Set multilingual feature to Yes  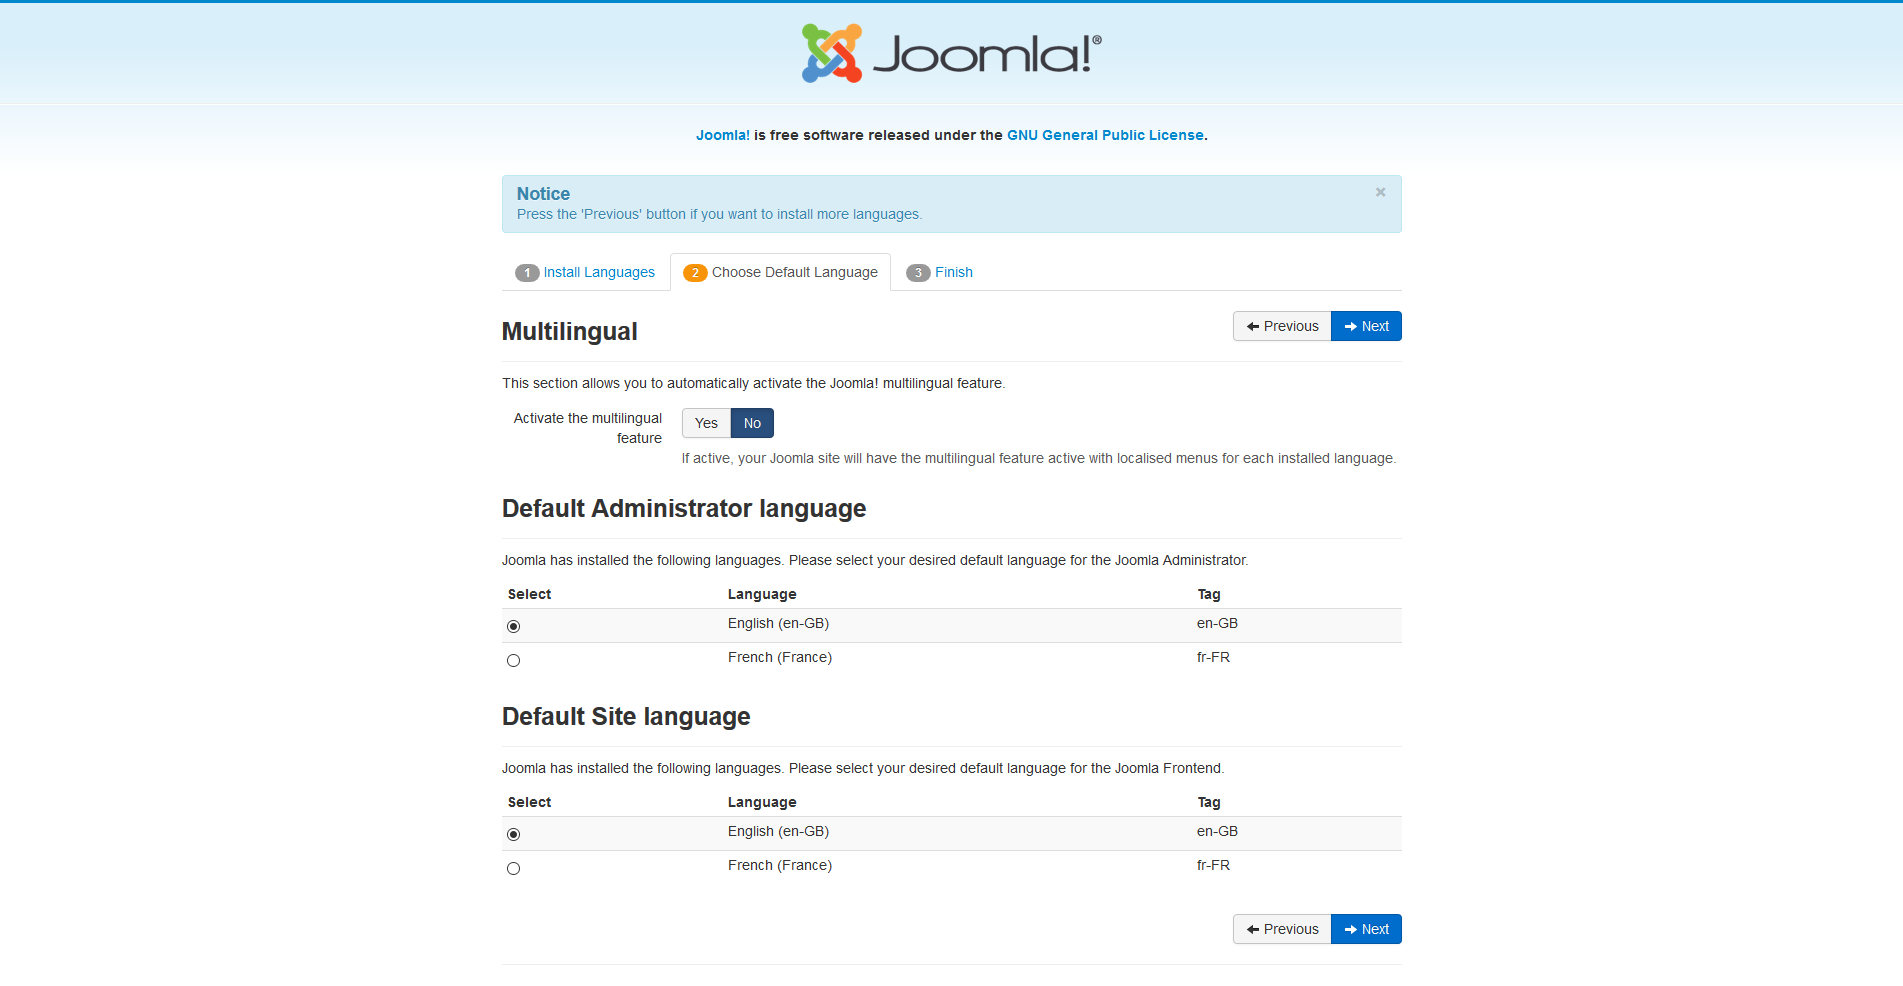(x=706, y=423)
